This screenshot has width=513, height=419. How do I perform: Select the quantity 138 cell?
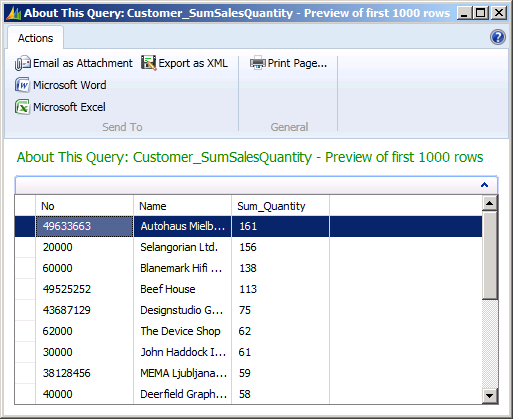coord(280,268)
